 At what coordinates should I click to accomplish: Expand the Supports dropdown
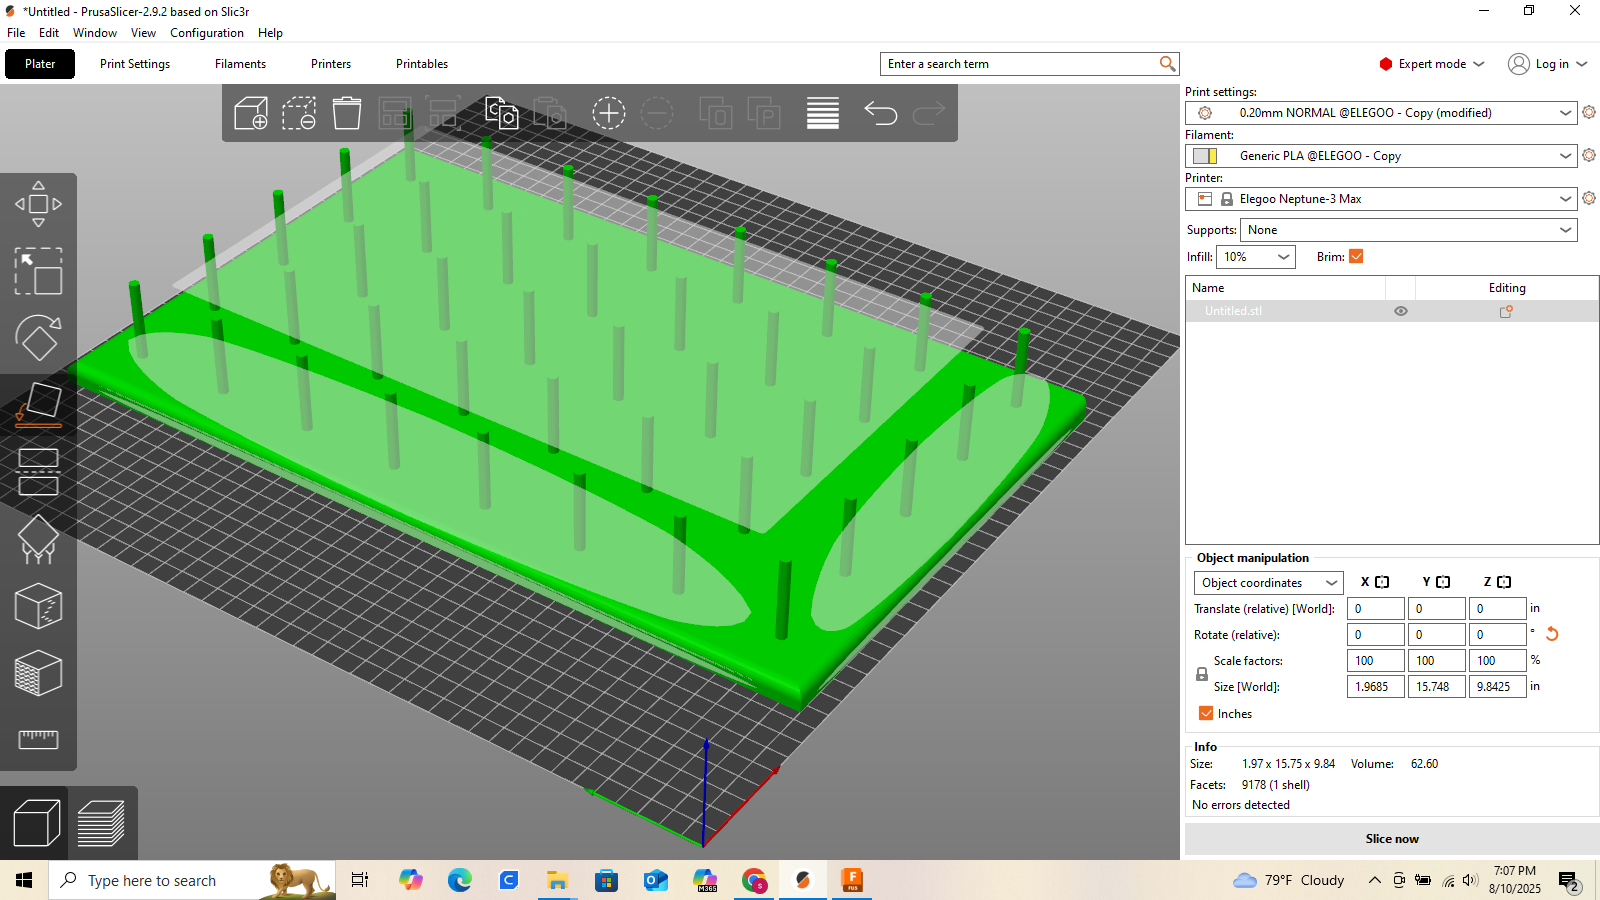click(x=1409, y=230)
